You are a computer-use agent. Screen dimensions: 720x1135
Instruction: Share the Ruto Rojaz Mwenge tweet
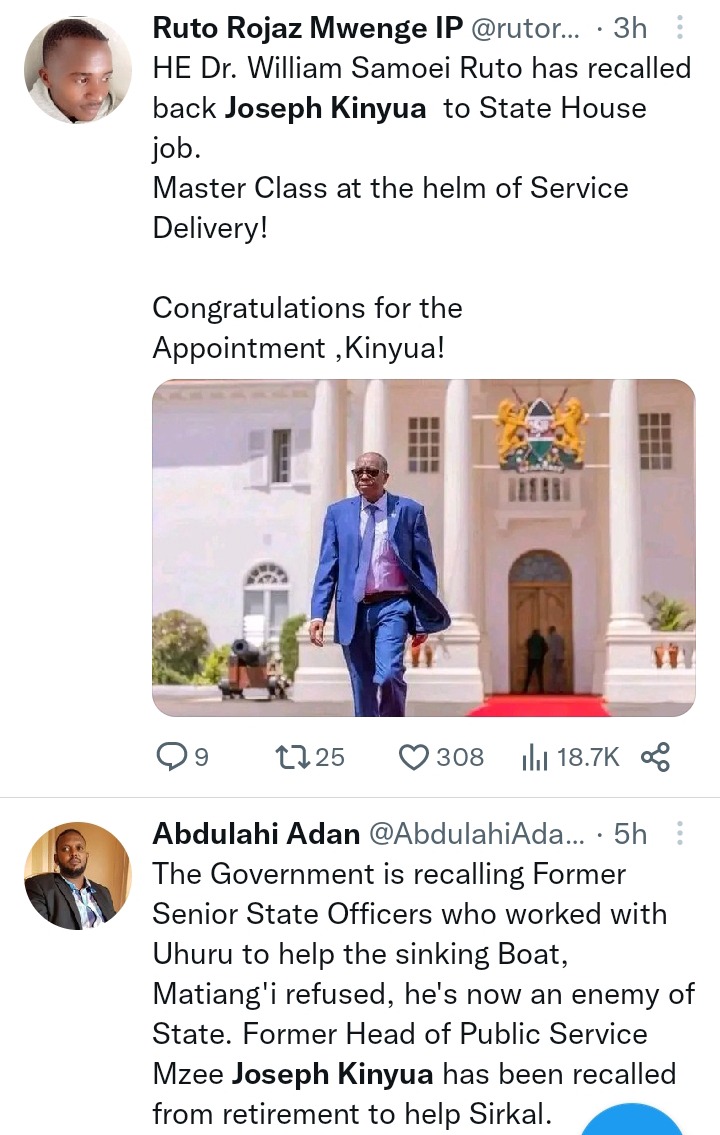(655, 757)
